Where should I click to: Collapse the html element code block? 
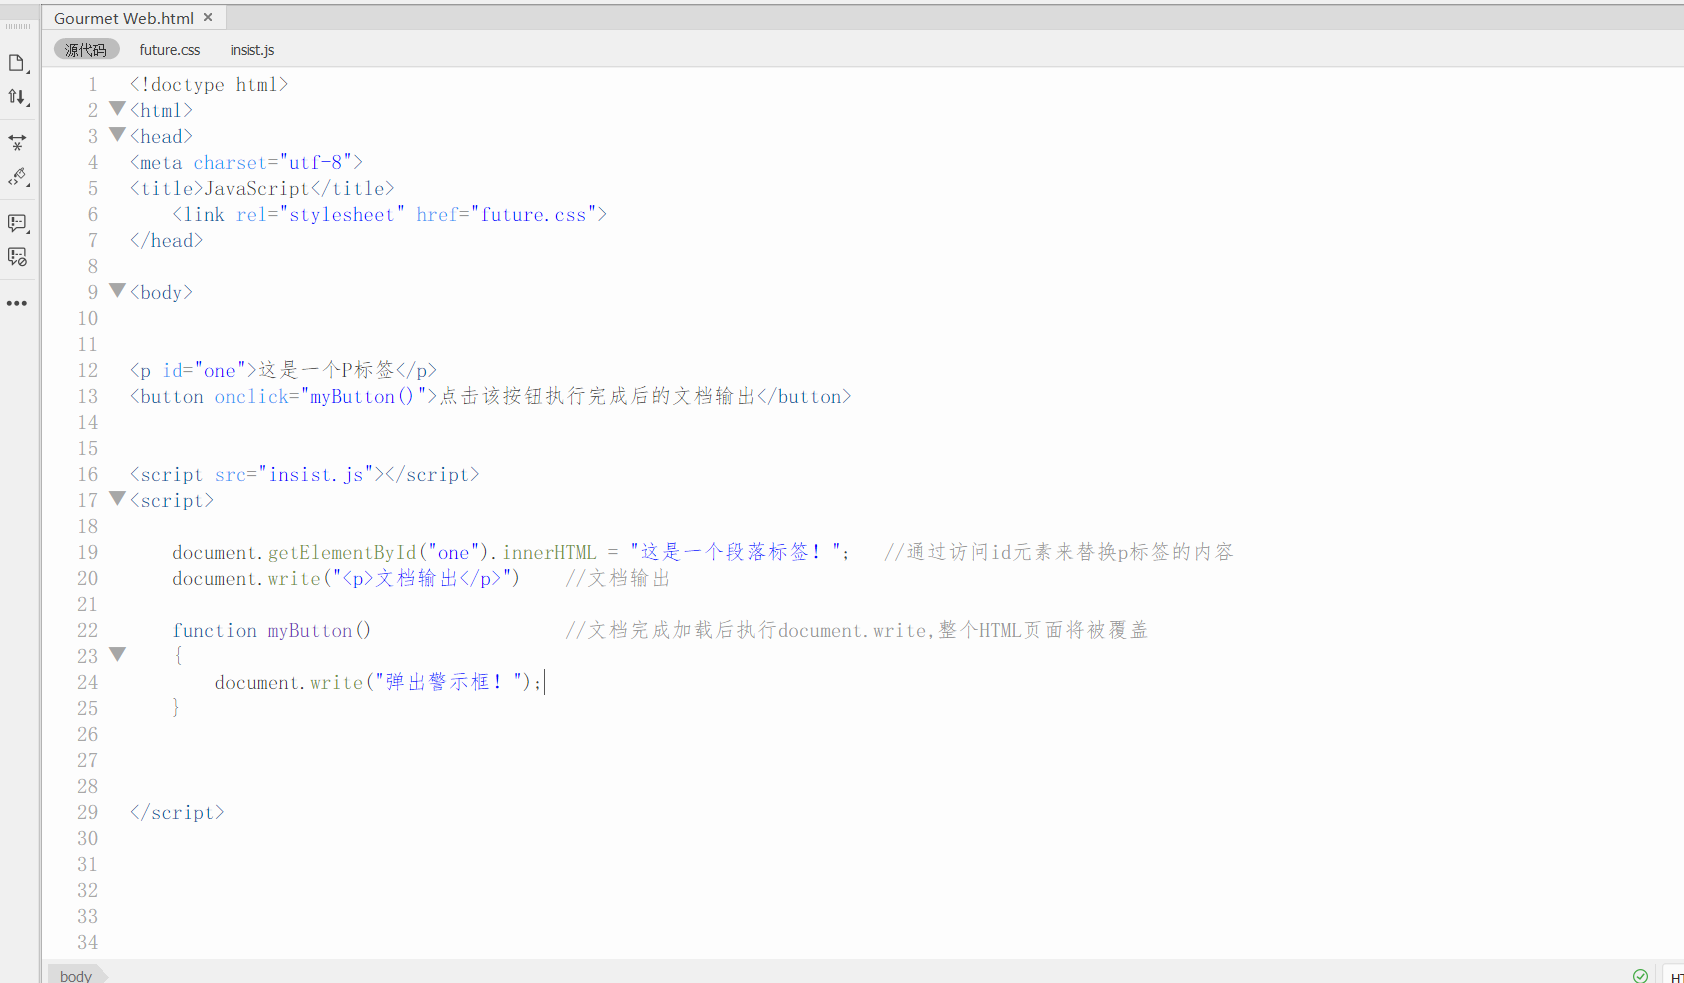coord(117,109)
